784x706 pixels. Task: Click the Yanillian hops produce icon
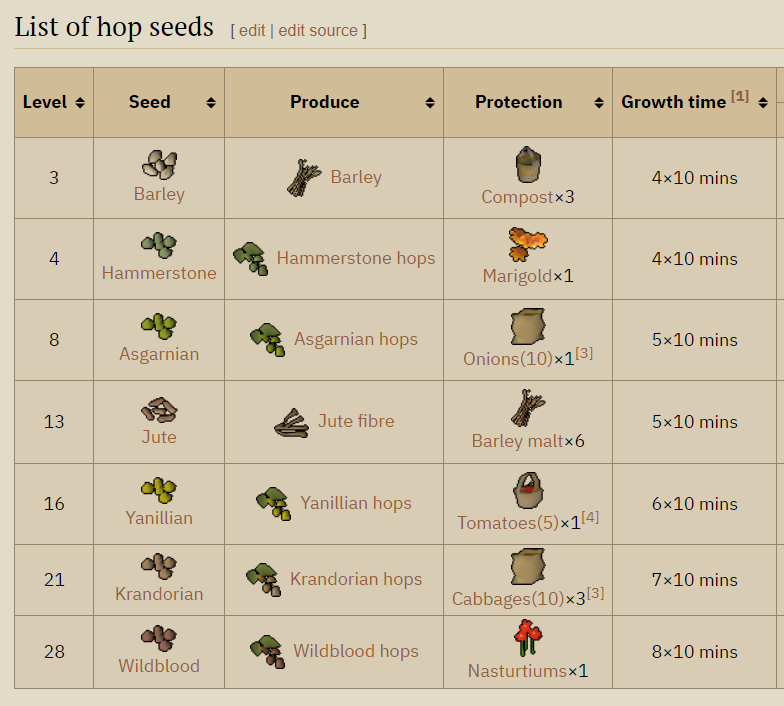(x=273, y=504)
